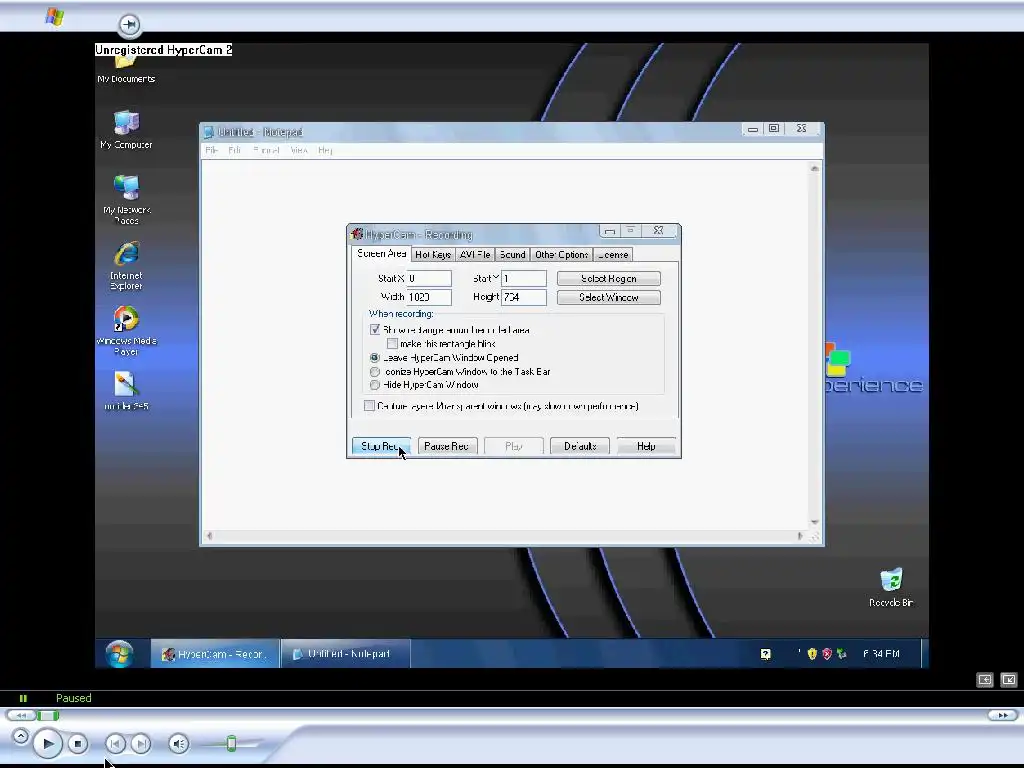Click Notepad's vertical scrollbar up arrow

[814, 168]
